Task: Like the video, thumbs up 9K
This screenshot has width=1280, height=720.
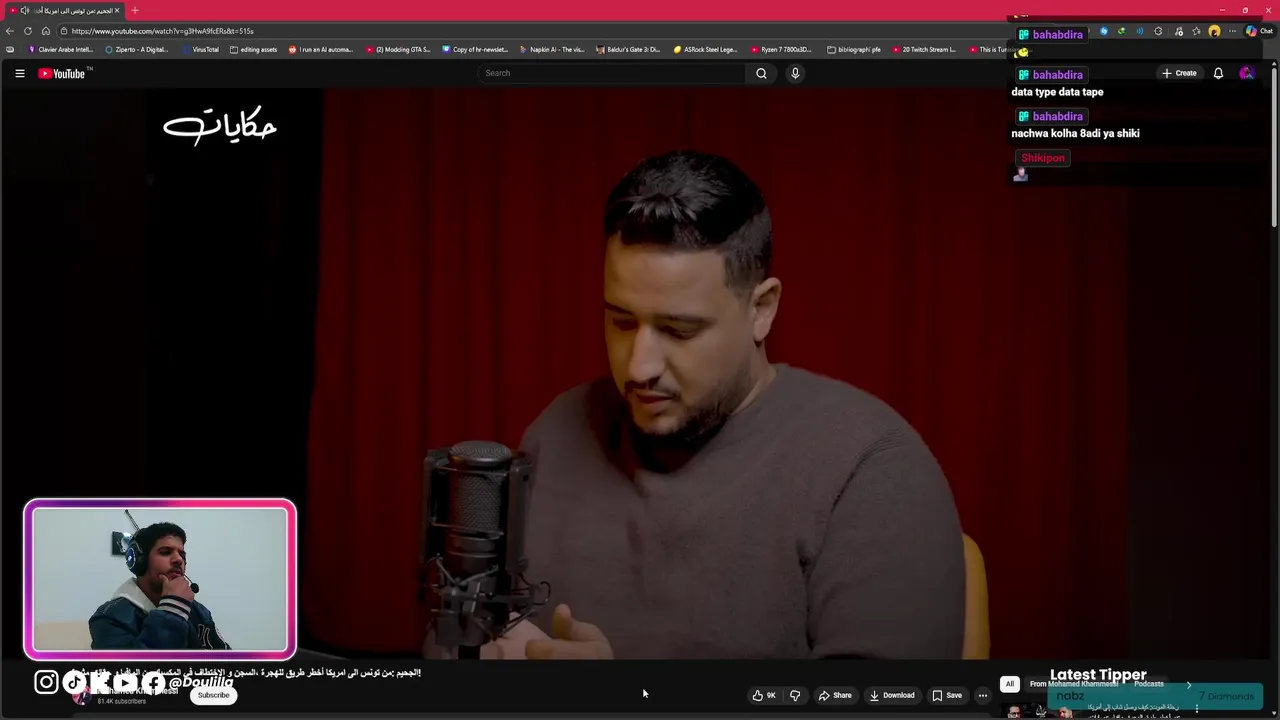Action: 765,695
